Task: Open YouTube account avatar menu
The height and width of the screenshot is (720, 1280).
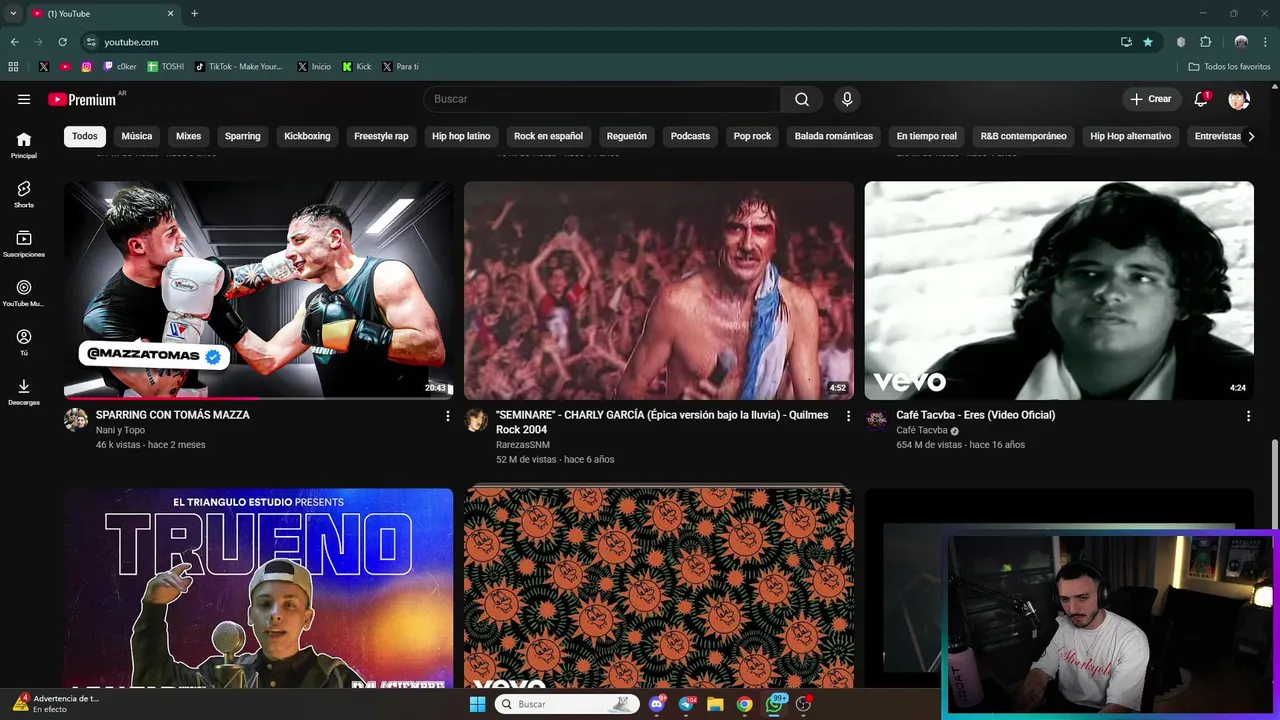Action: point(1239,99)
